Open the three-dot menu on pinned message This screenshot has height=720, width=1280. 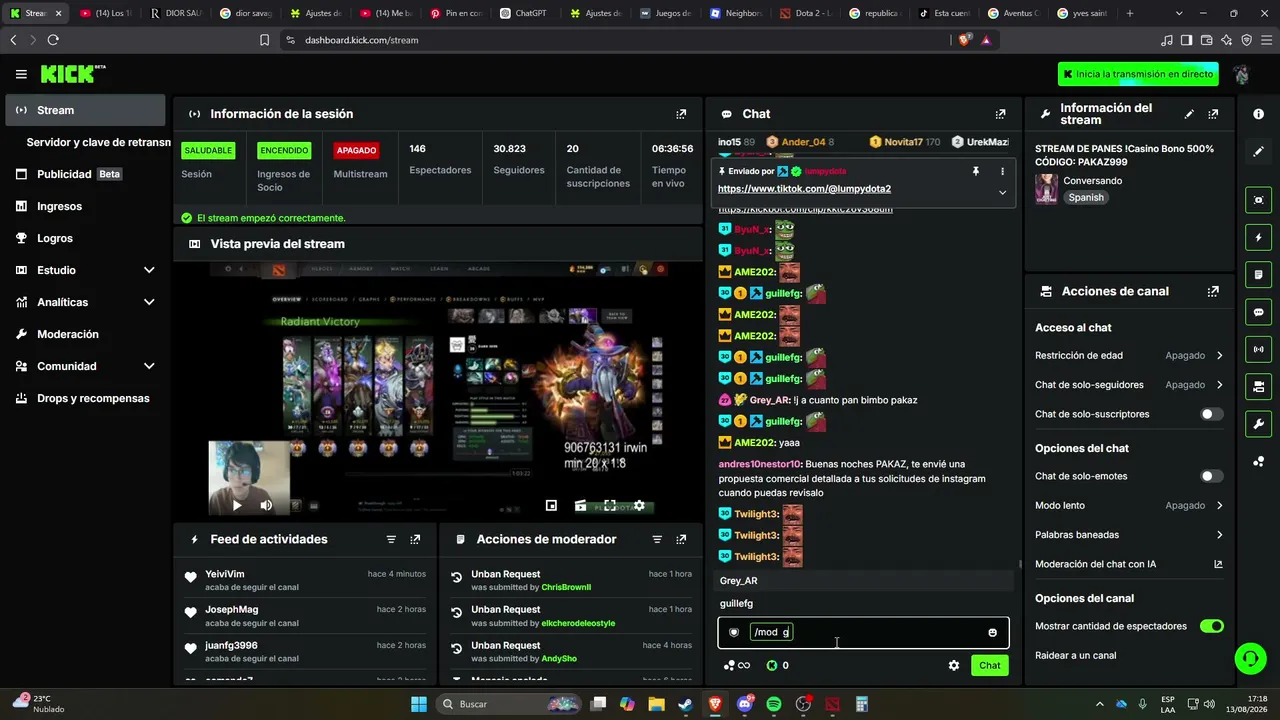click(x=1002, y=171)
